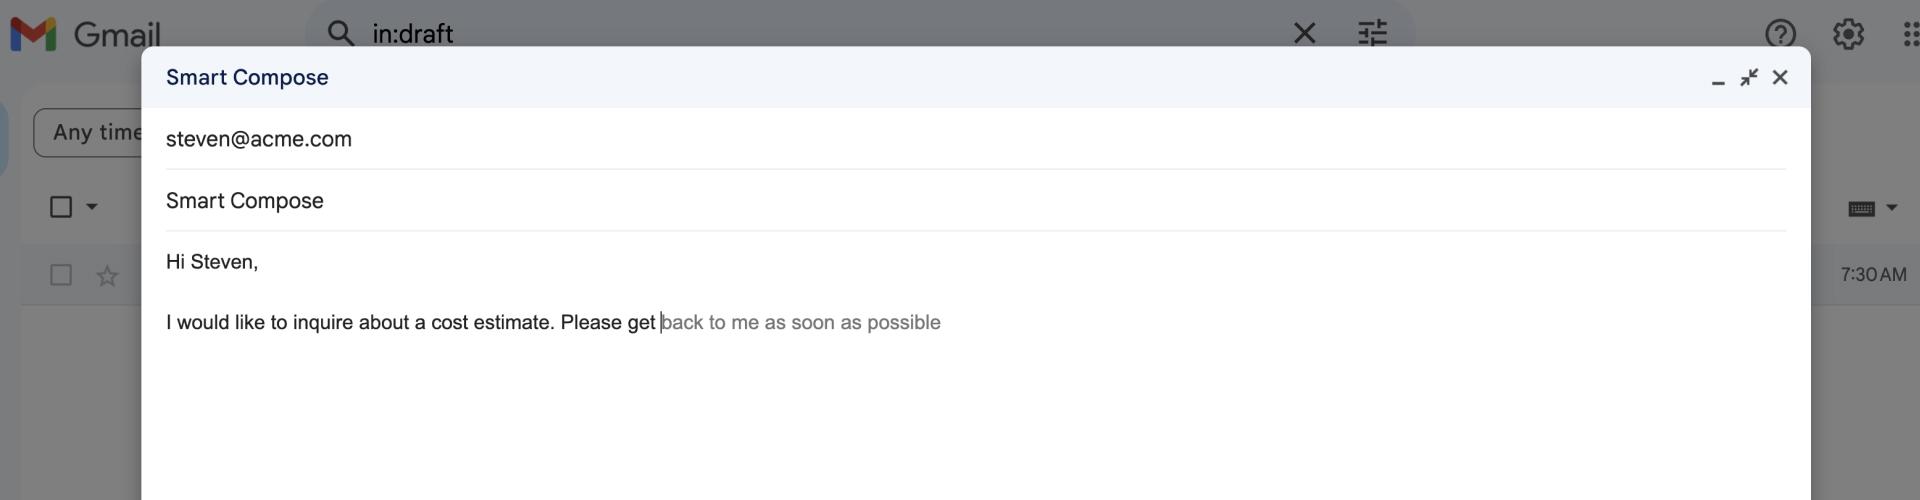Clear the in:draft search query
1920x500 pixels.
tap(1304, 33)
